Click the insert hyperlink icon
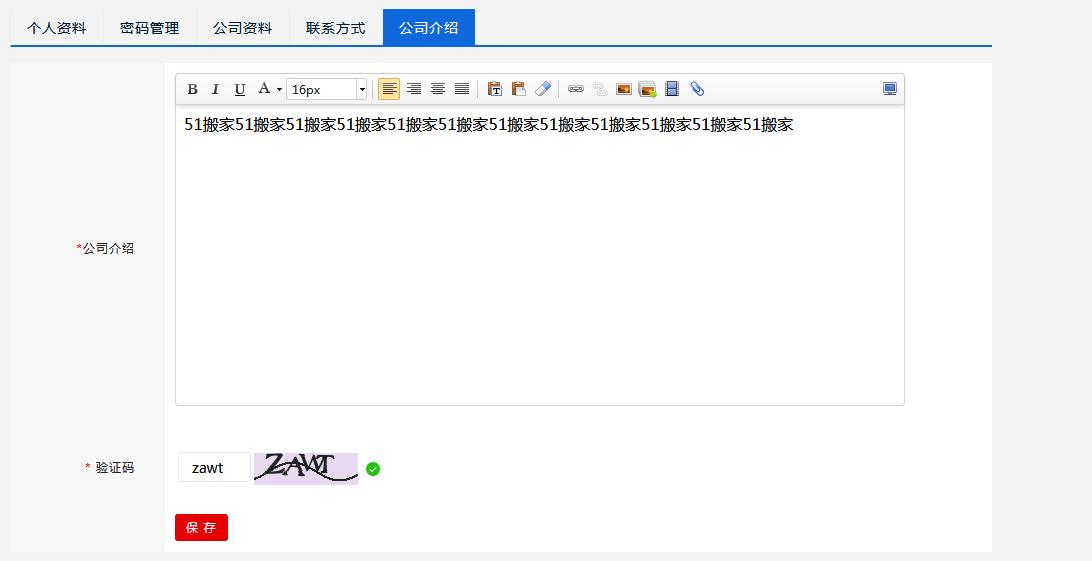Viewport: 1092px width, 561px height. (x=575, y=89)
